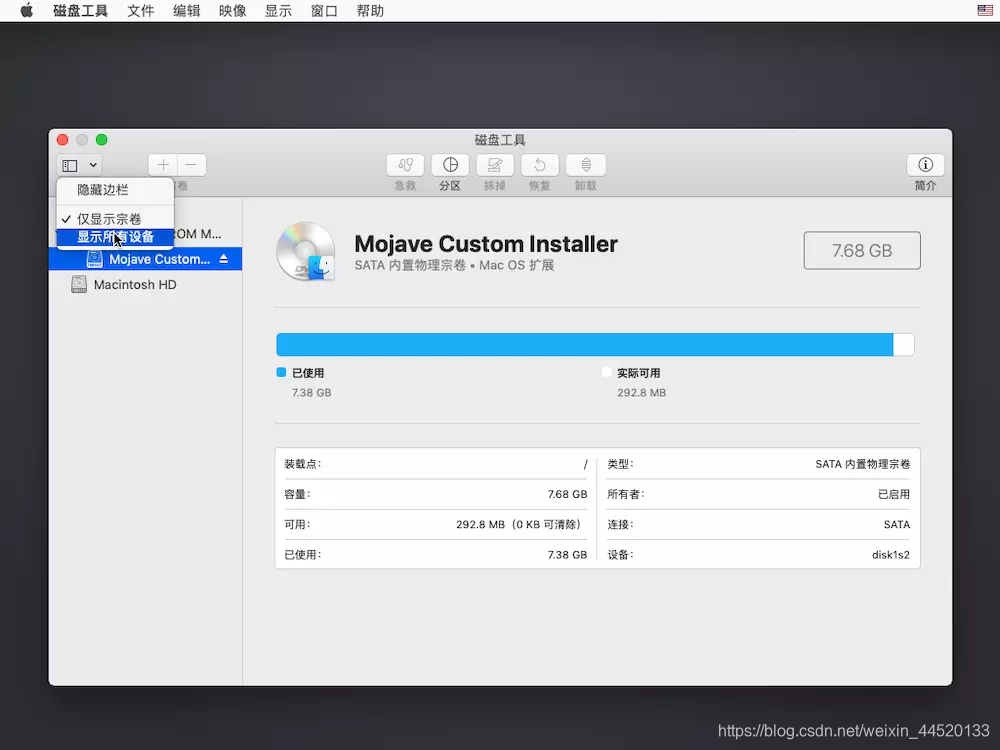Open the 帮助 menu
Screen dimensions: 1000x750
click(x=370, y=11)
